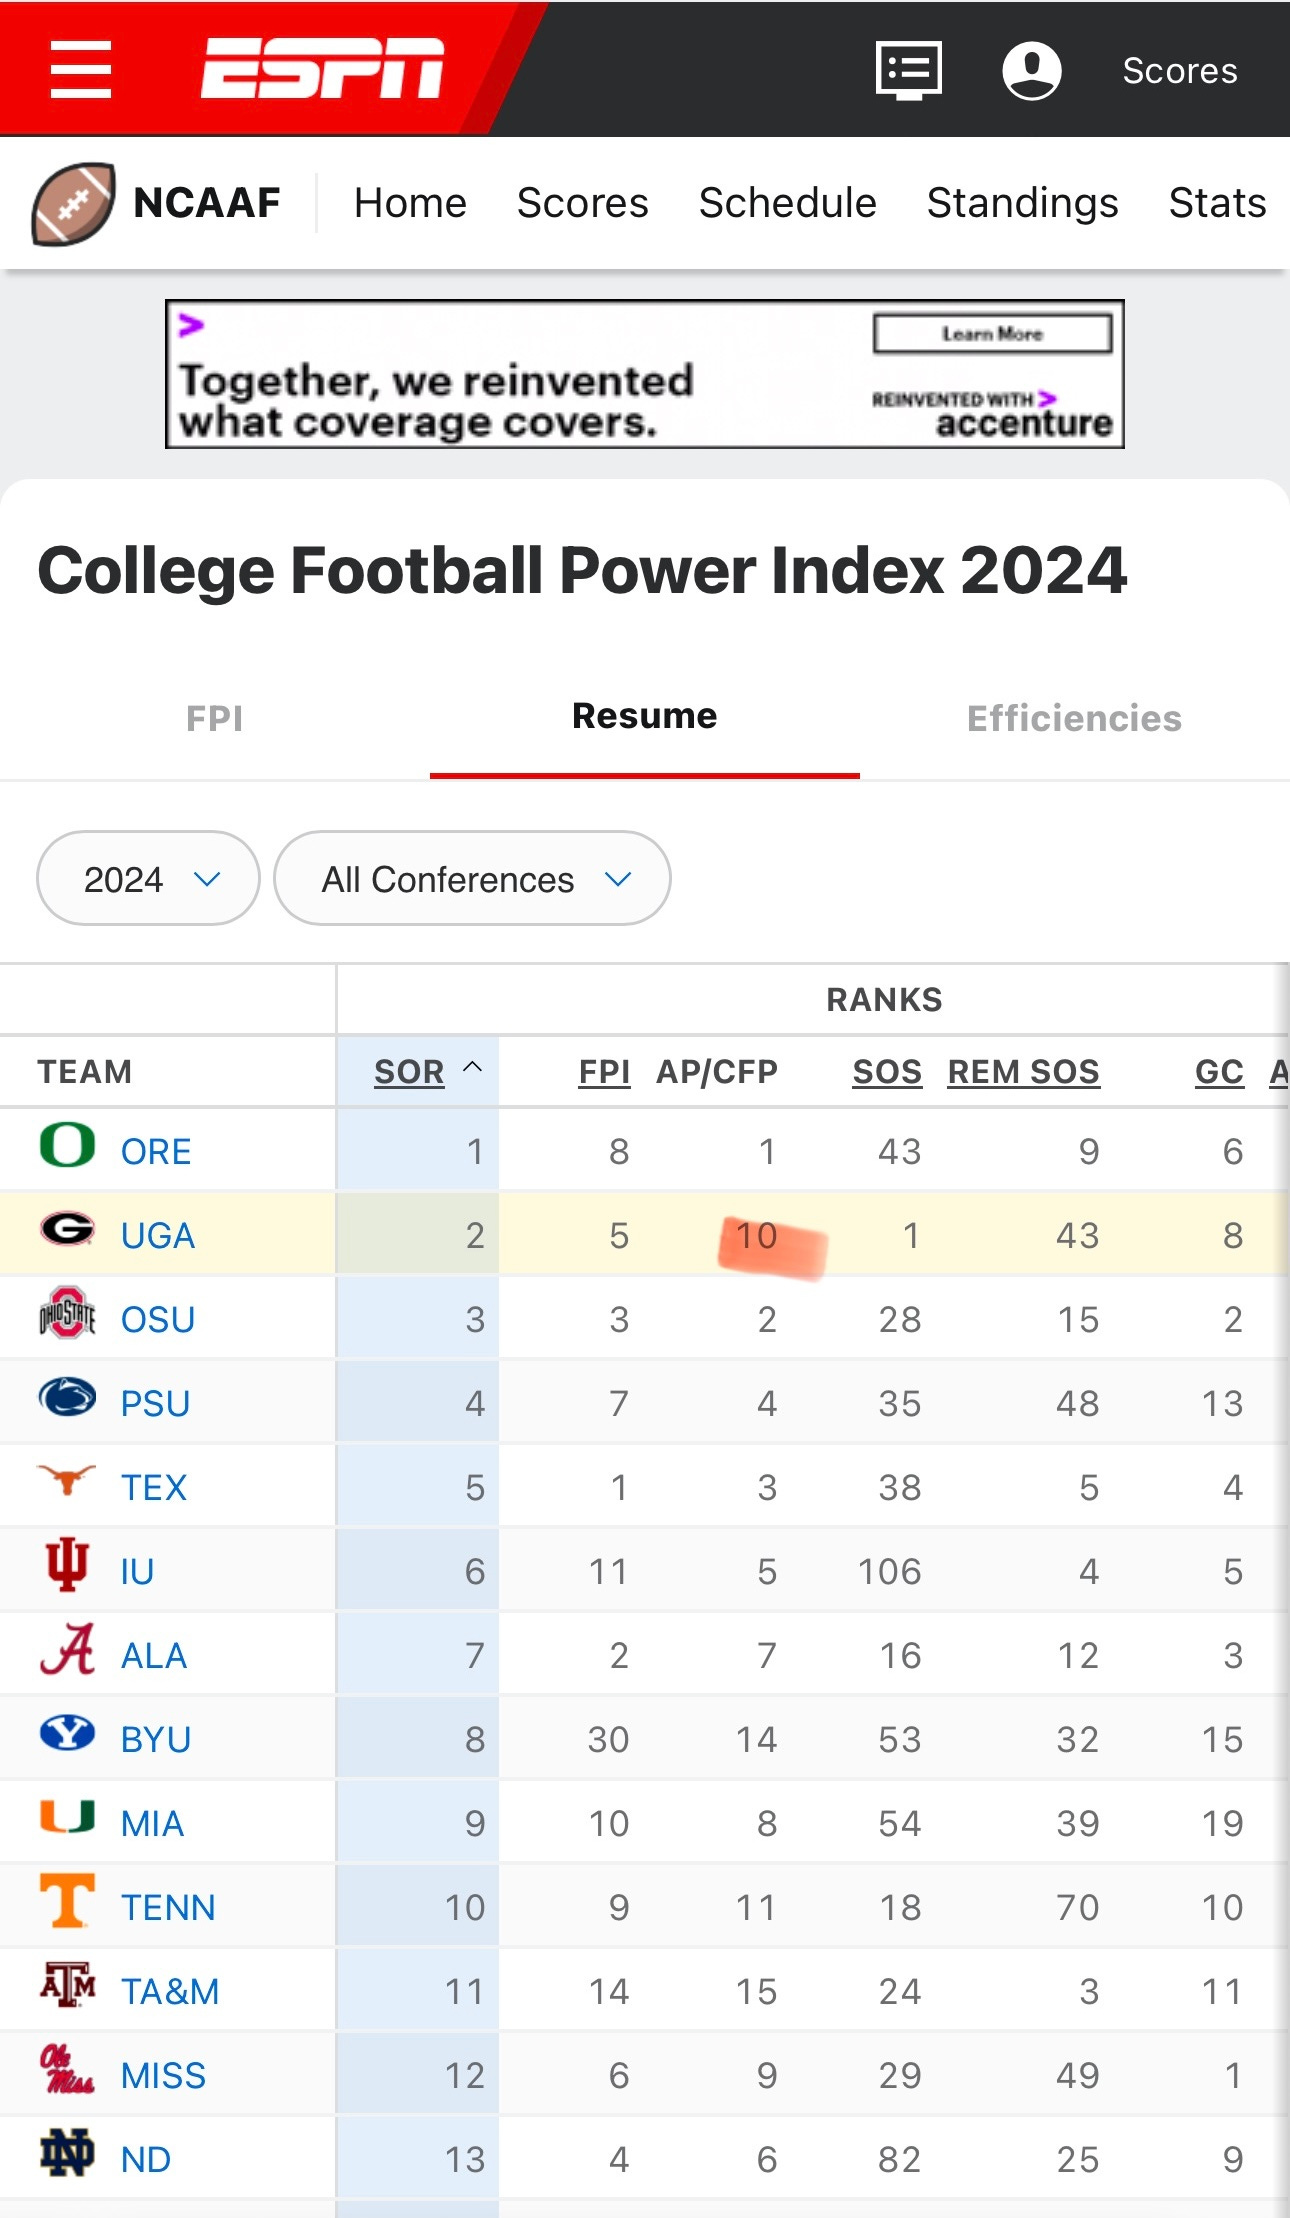This screenshot has width=1290, height=2218.
Task: Open the hamburger menu icon
Action: pyautogui.click(x=81, y=69)
